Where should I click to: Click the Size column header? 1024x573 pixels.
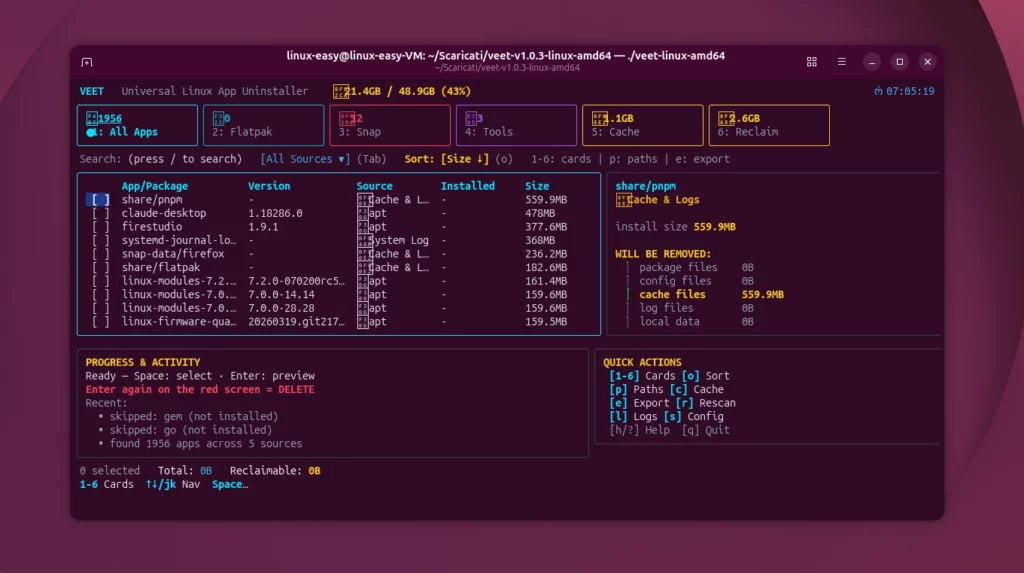tap(537, 186)
